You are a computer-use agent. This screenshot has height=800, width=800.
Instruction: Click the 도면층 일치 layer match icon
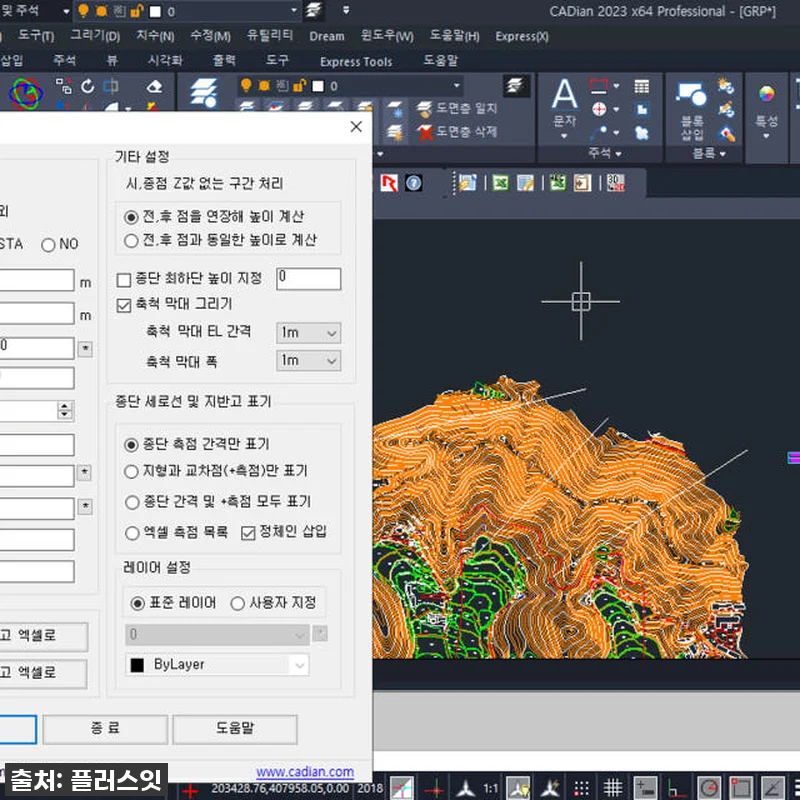424,109
